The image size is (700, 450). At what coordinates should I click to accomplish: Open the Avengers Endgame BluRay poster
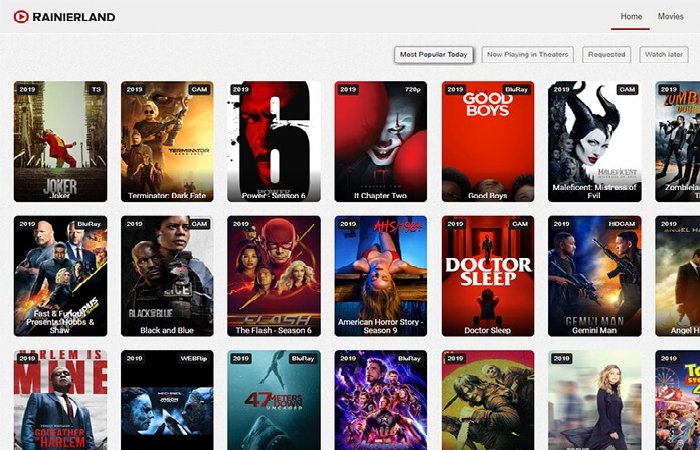click(x=380, y=400)
